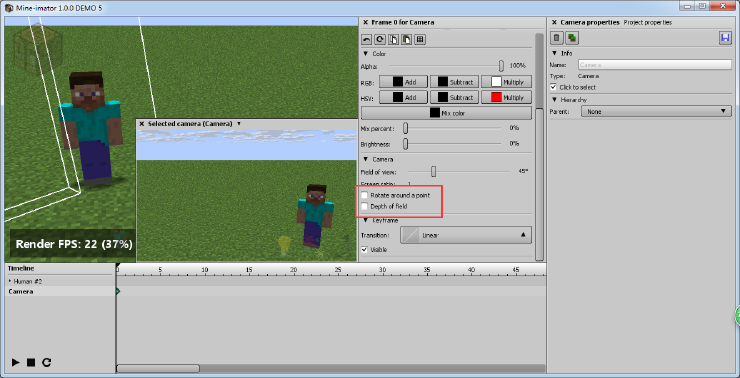Click the duplicate object icon beside trash
This screenshot has width=740, height=378.
pos(572,38)
